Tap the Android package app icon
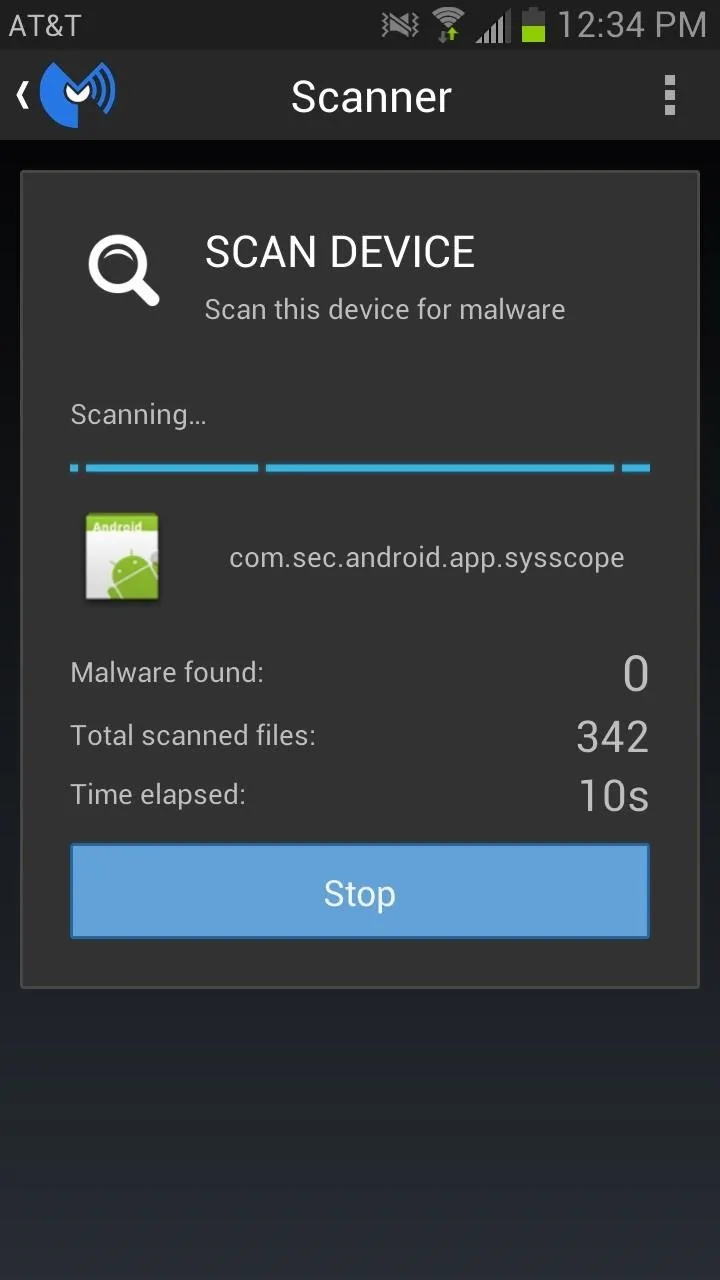The width and height of the screenshot is (720, 1280). (x=121, y=557)
